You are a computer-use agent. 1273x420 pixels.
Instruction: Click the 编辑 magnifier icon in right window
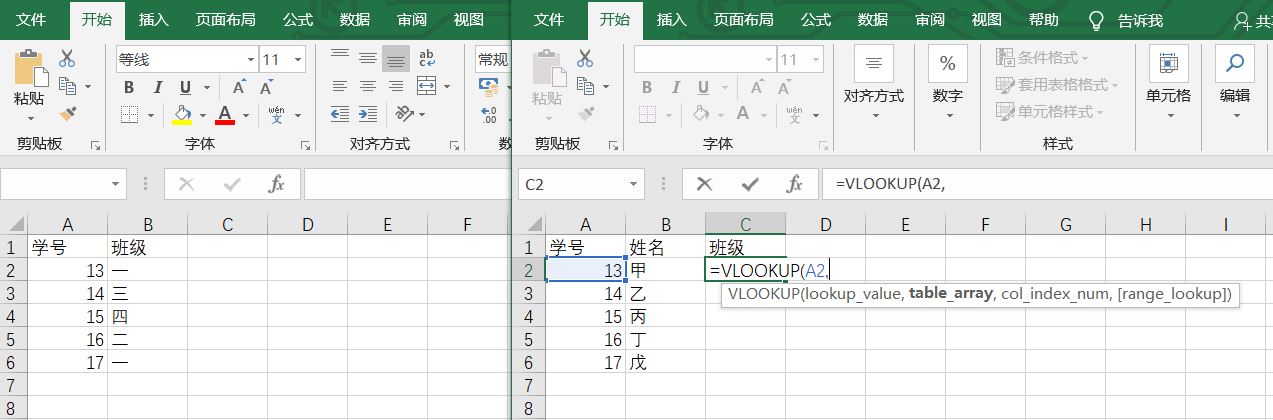point(1235,64)
